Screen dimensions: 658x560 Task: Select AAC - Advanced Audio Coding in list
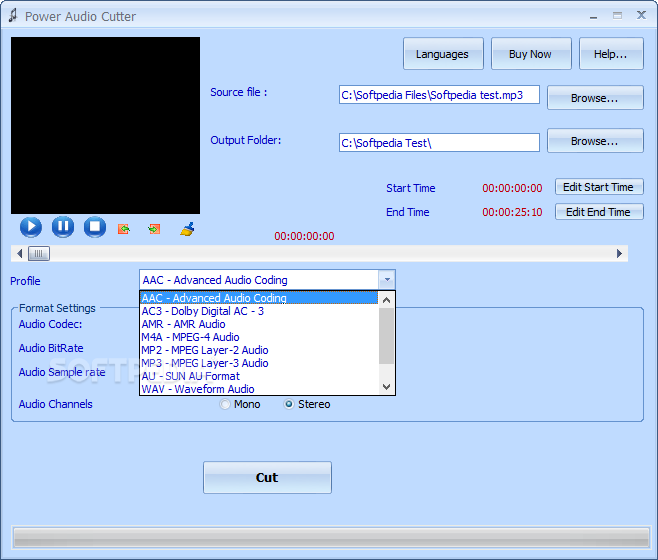(259, 298)
